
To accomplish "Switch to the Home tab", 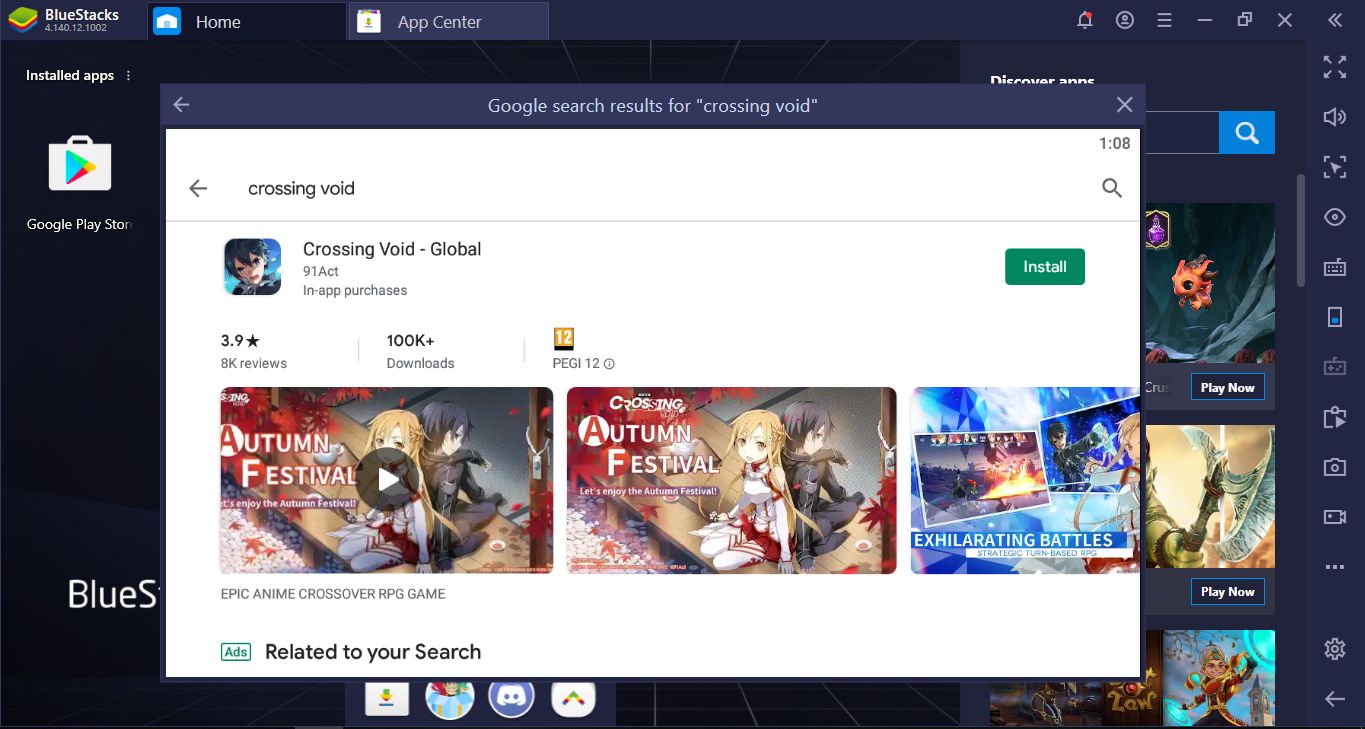I will click(247, 21).
